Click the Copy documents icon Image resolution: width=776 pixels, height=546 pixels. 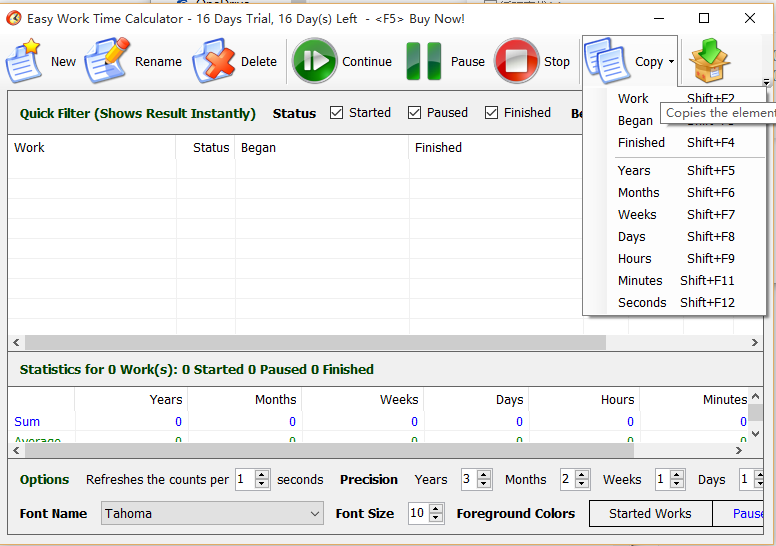(x=605, y=61)
